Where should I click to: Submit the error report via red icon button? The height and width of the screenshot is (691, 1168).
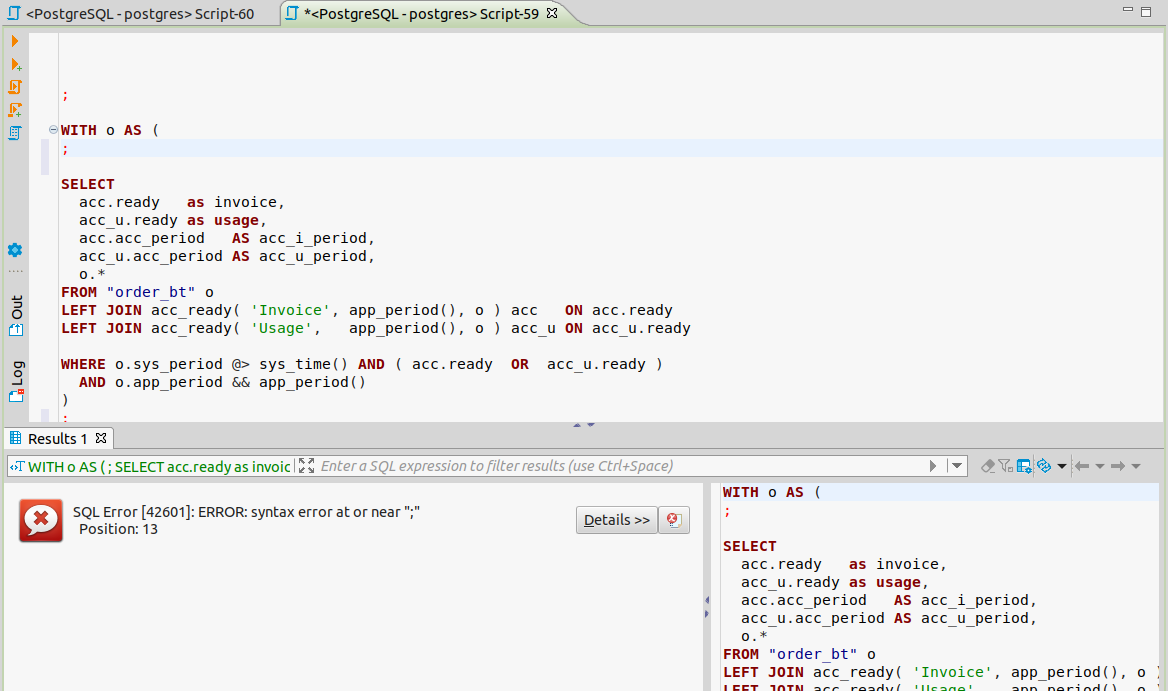pyautogui.click(x=673, y=519)
